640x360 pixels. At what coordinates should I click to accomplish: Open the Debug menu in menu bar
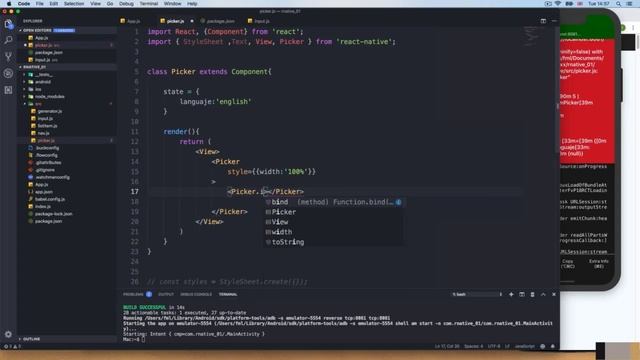(x=126, y=4)
